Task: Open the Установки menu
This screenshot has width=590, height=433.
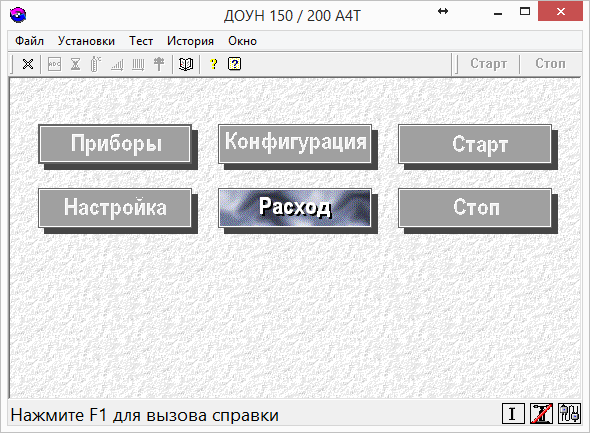Action: (86, 41)
